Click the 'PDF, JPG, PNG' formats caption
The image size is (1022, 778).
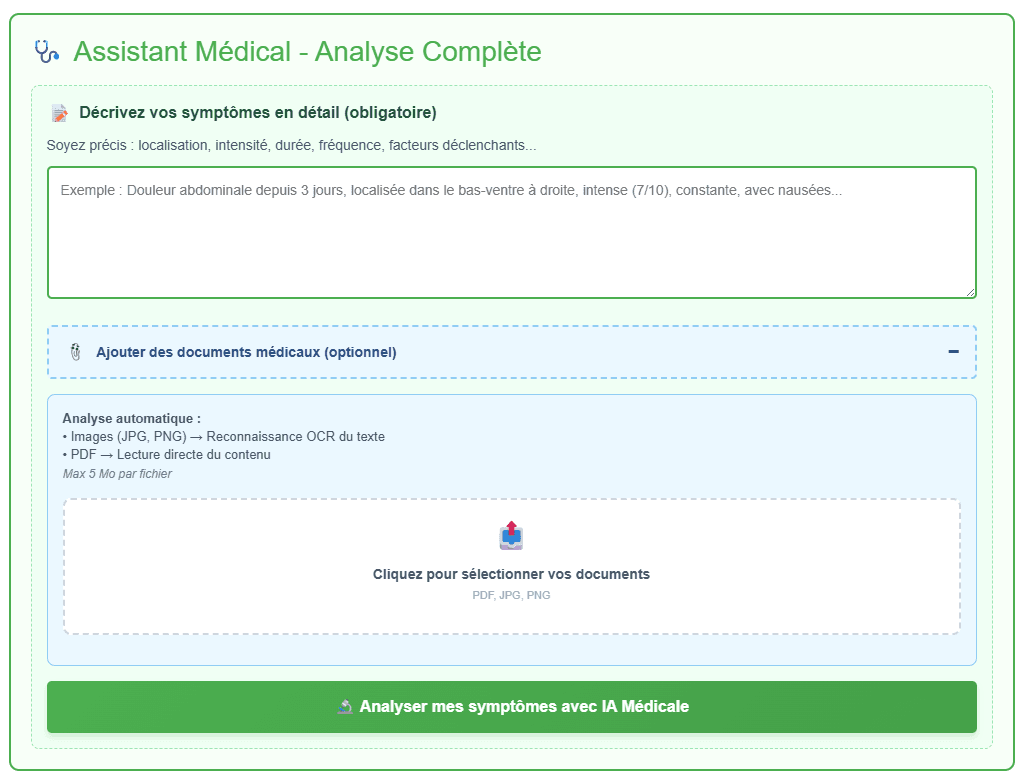pos(511,595)
